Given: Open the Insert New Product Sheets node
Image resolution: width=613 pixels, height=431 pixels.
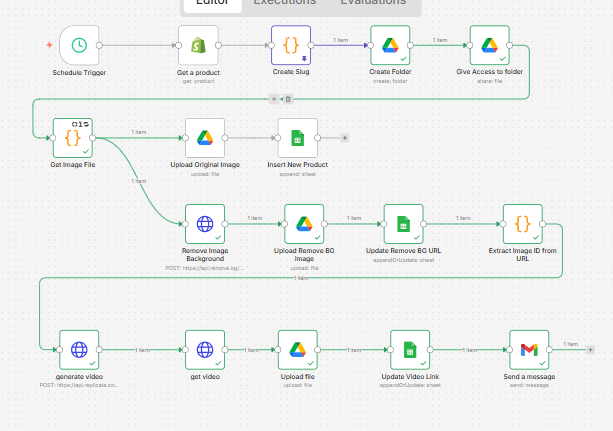Looking at the screenshot, I should point(297,138).
